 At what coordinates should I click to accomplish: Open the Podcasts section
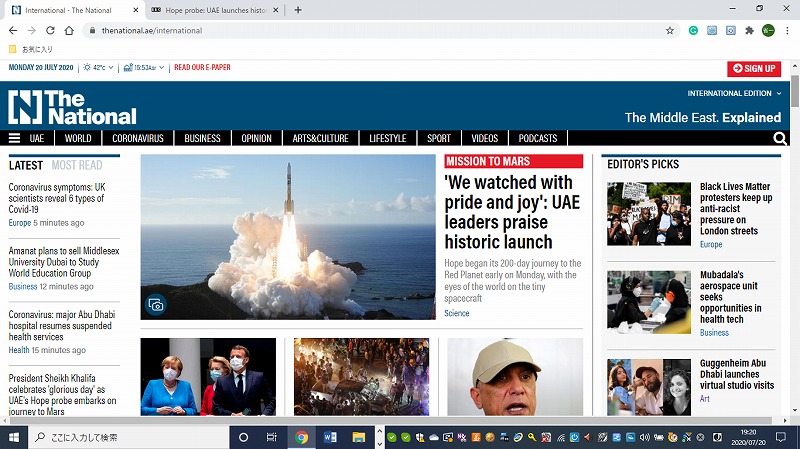pyautogui.click(x=538, y=138)
